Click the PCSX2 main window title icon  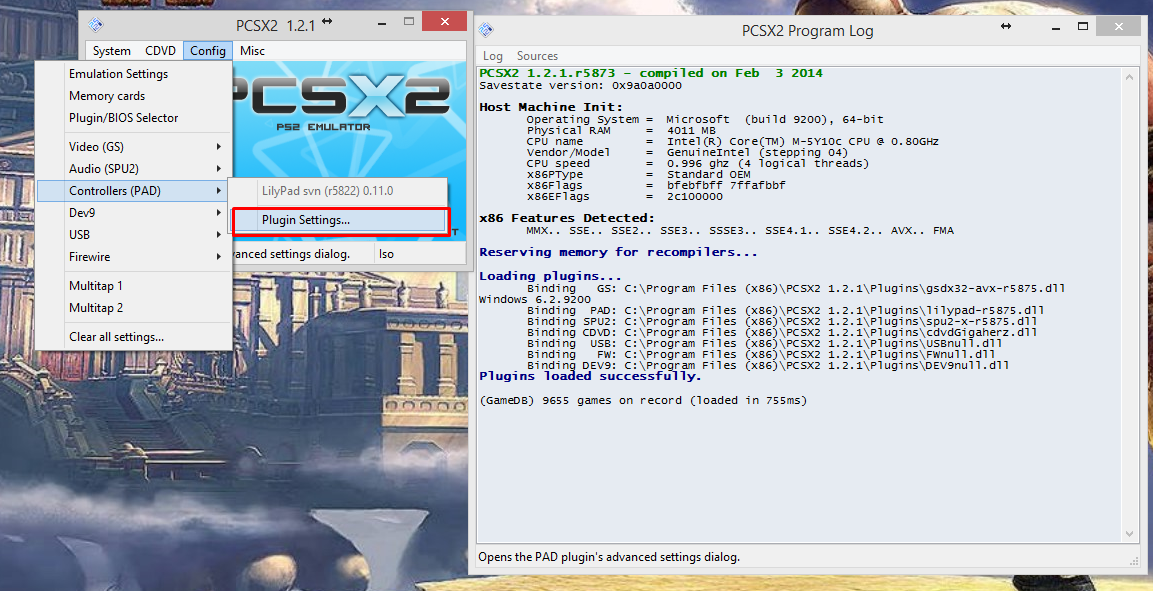[x=96, y=24]
